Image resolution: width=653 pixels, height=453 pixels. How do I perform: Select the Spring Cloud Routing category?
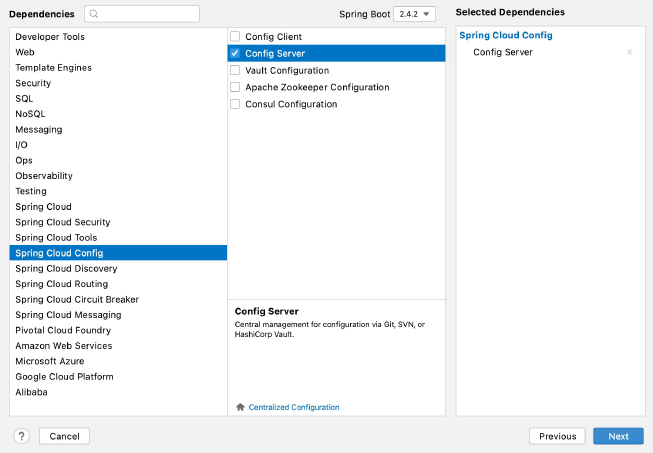tap(118, 284)
